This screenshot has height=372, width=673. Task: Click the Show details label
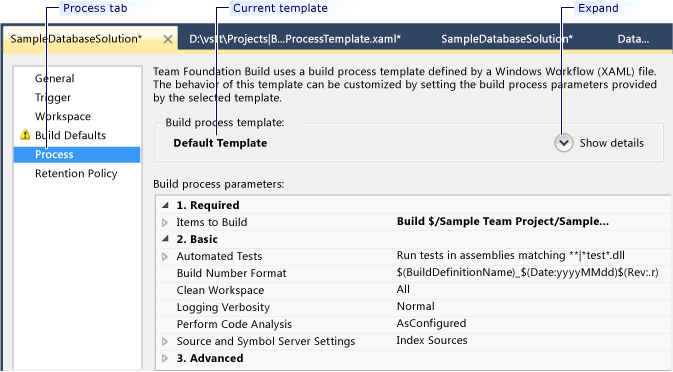coord(611,143)
